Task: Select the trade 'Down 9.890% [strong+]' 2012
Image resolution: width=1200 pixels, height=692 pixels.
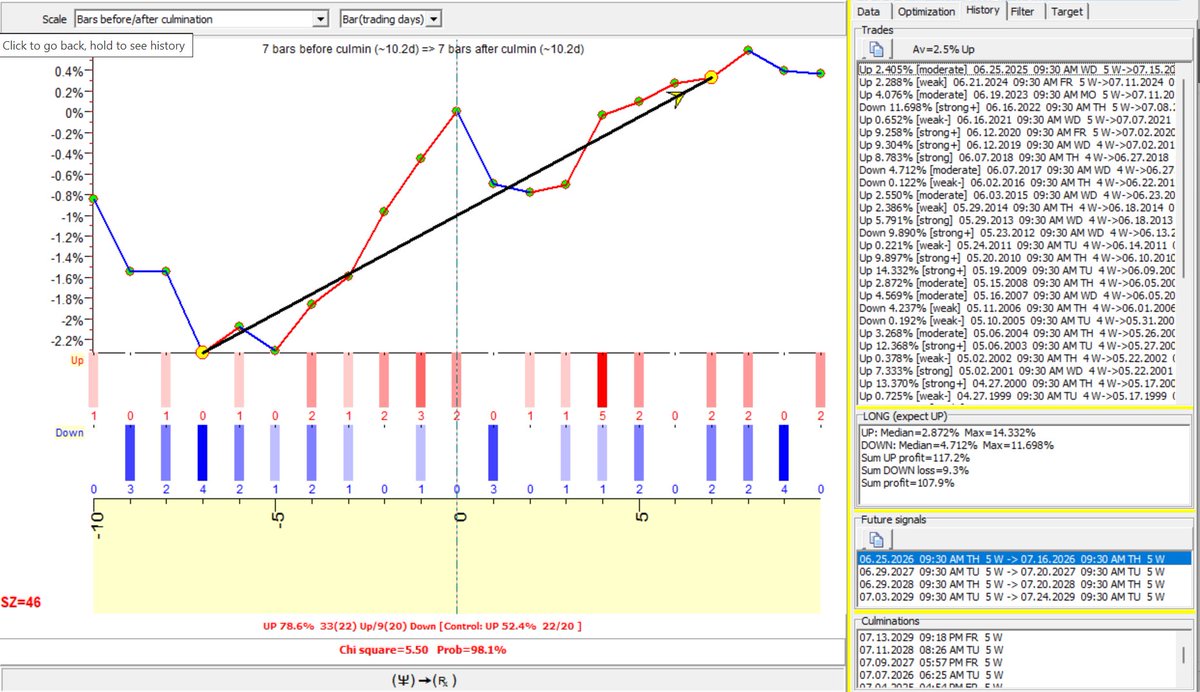Action: pyautogui.click(x=1016, y=232)
